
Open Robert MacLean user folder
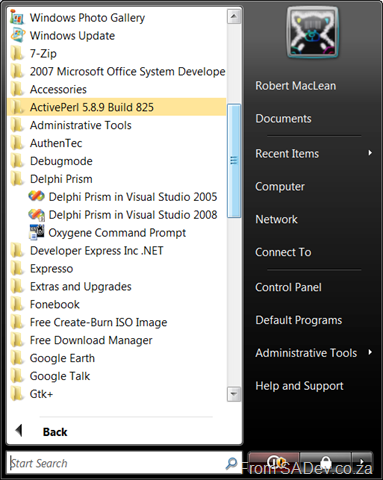295,86
